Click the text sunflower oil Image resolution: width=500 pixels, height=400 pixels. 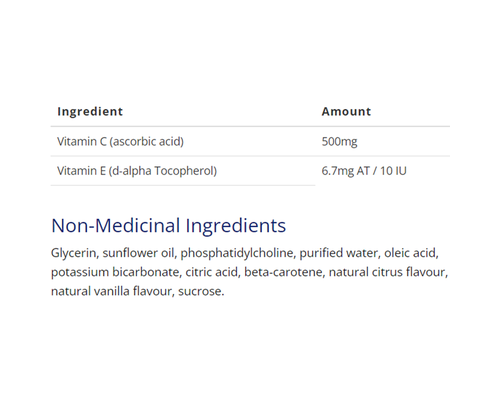(138, 253)
